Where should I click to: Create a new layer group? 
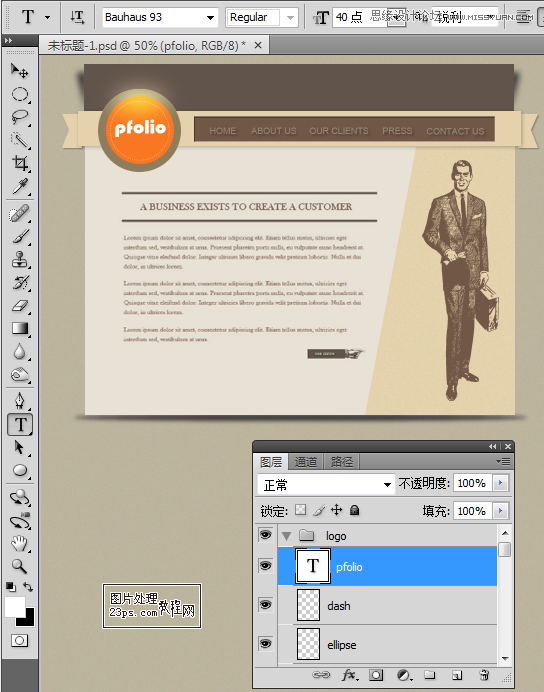pos(430,675)
